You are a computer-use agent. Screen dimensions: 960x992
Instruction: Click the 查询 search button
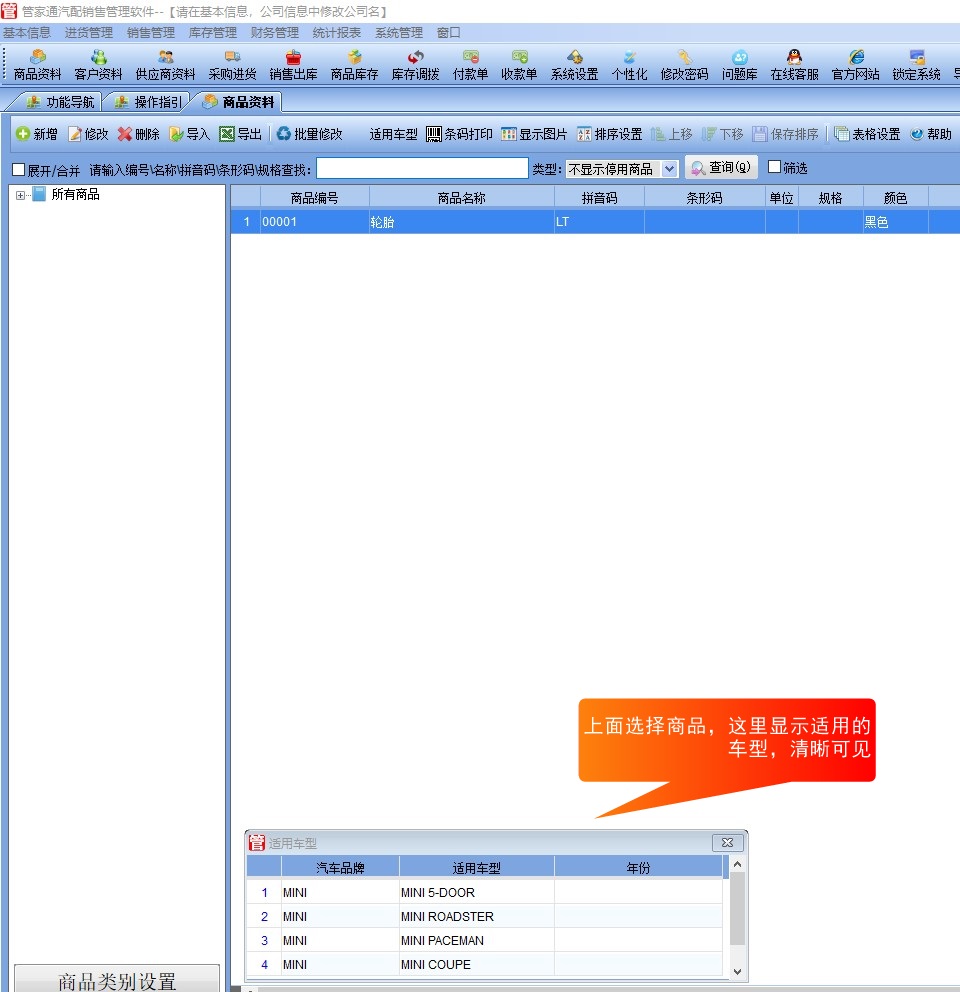coord(720,168)
